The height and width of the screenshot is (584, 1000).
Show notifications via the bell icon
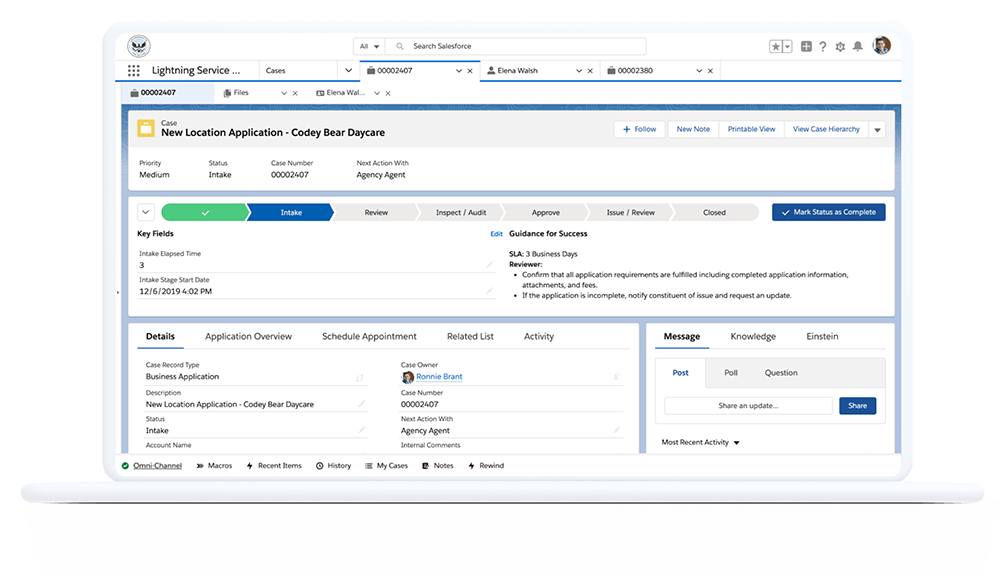(x=857, y=46)
